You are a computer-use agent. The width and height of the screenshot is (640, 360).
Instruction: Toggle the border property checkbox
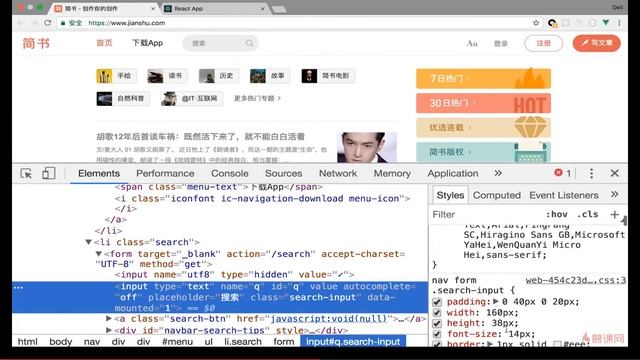437,344
